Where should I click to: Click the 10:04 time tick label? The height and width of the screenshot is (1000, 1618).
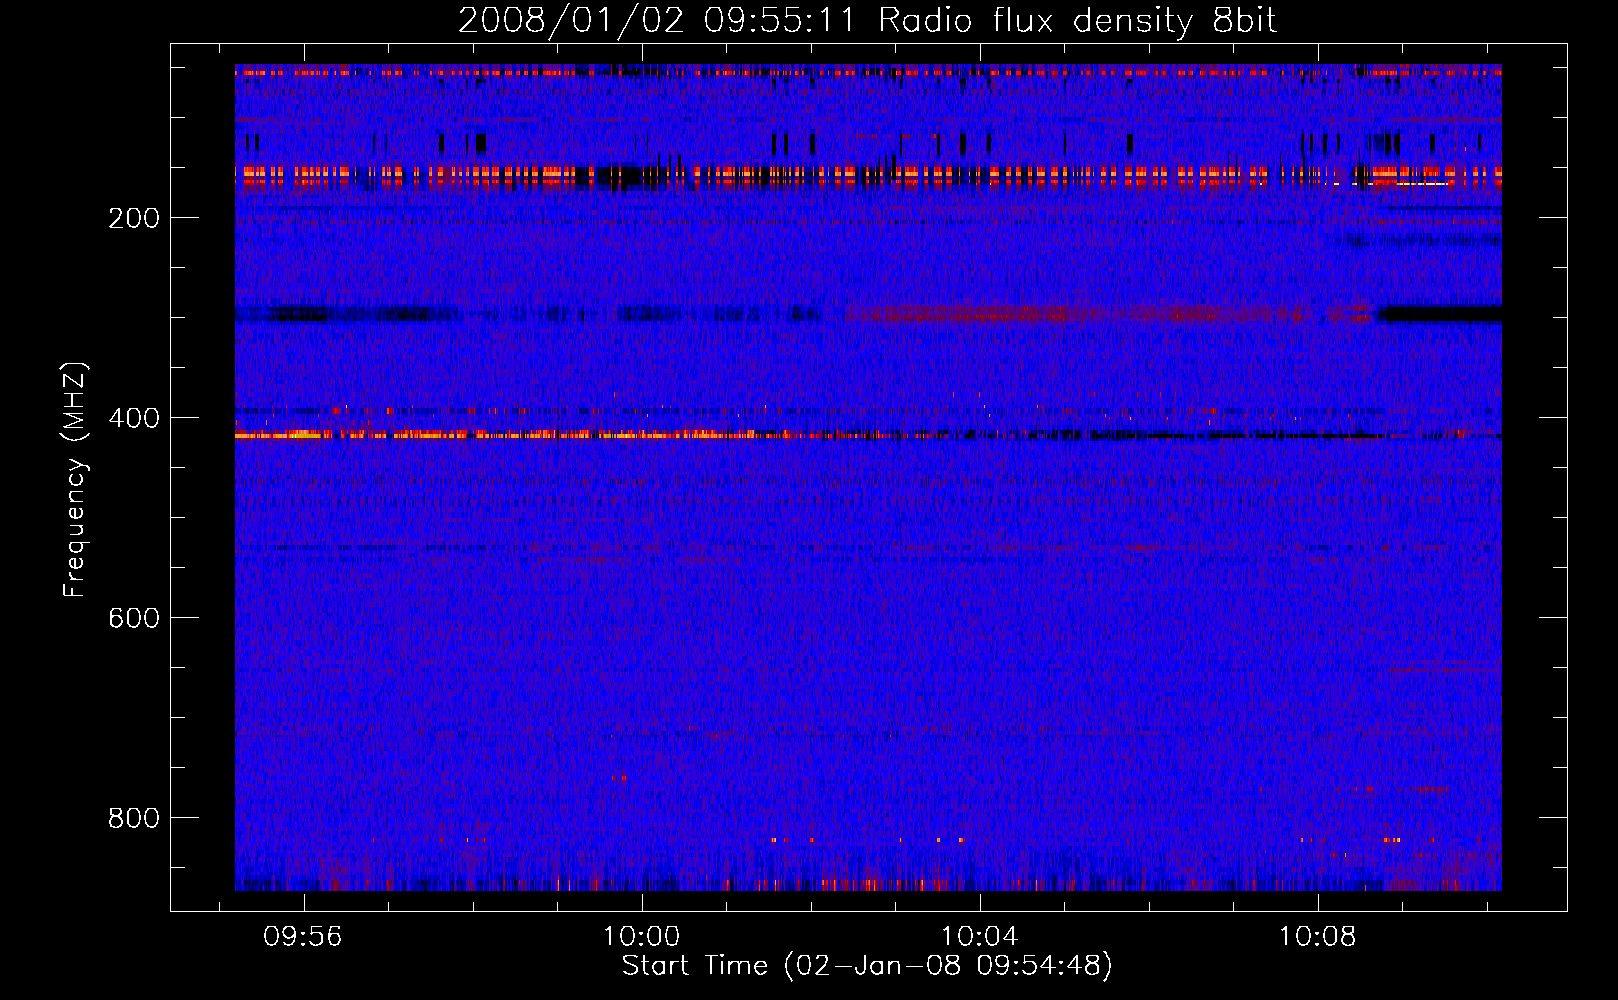pos(980,937)
